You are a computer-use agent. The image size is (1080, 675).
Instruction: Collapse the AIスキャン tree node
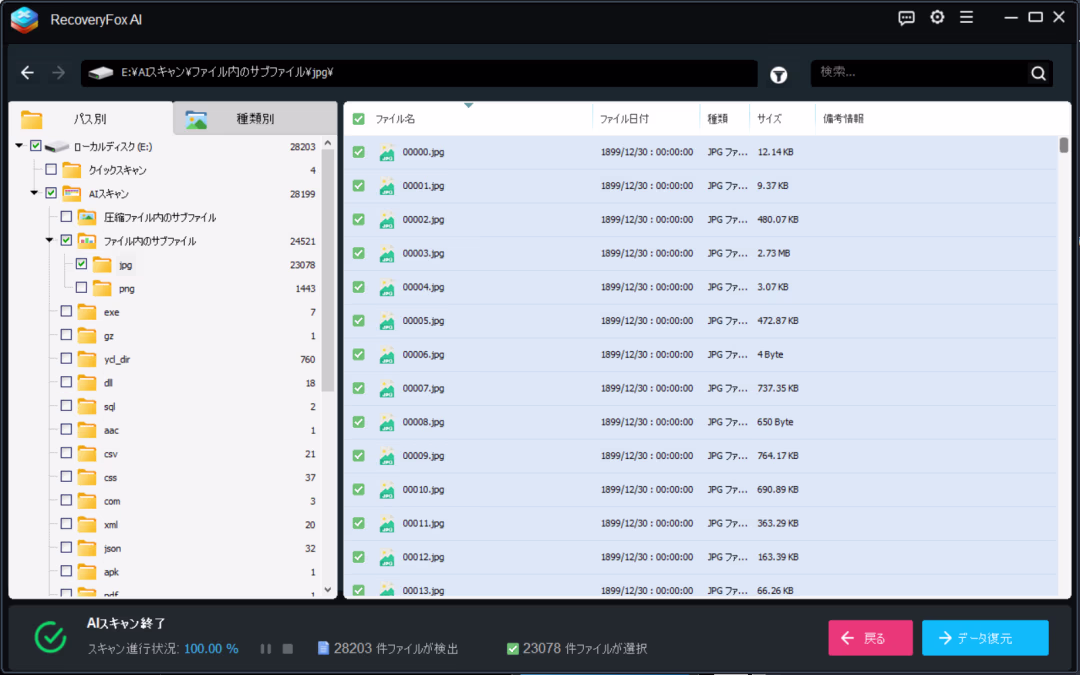point(34,194)
